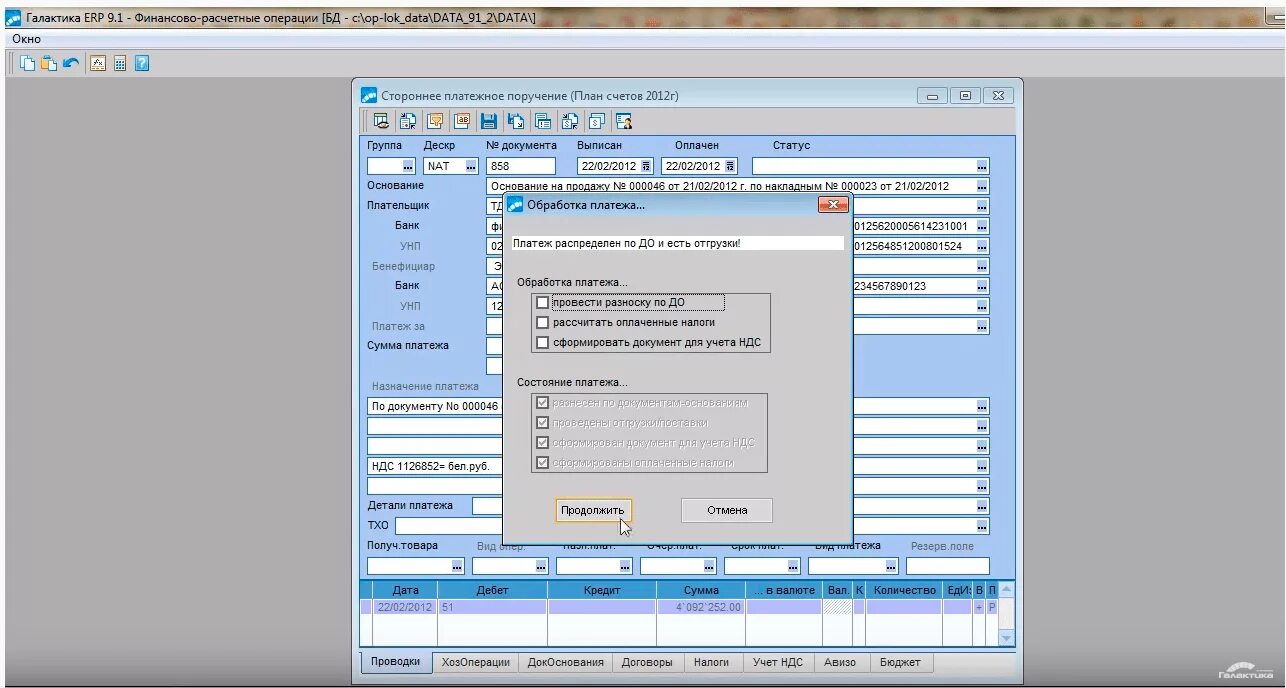The height and width of the screenshot is (688, 1286).
Task: Click scroll down arrow of entries table
Action: [x=1006, y=637]
